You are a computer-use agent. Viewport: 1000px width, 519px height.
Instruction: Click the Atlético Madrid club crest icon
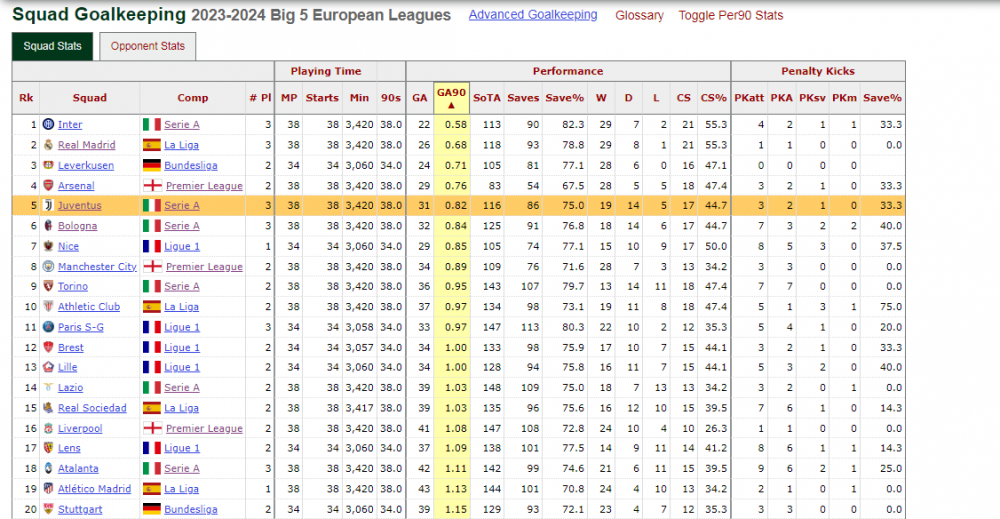[48, 489]
